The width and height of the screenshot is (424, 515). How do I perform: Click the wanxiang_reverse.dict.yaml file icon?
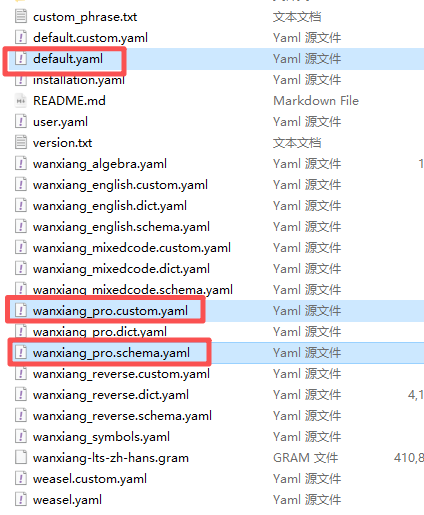[x=21, y=394]
